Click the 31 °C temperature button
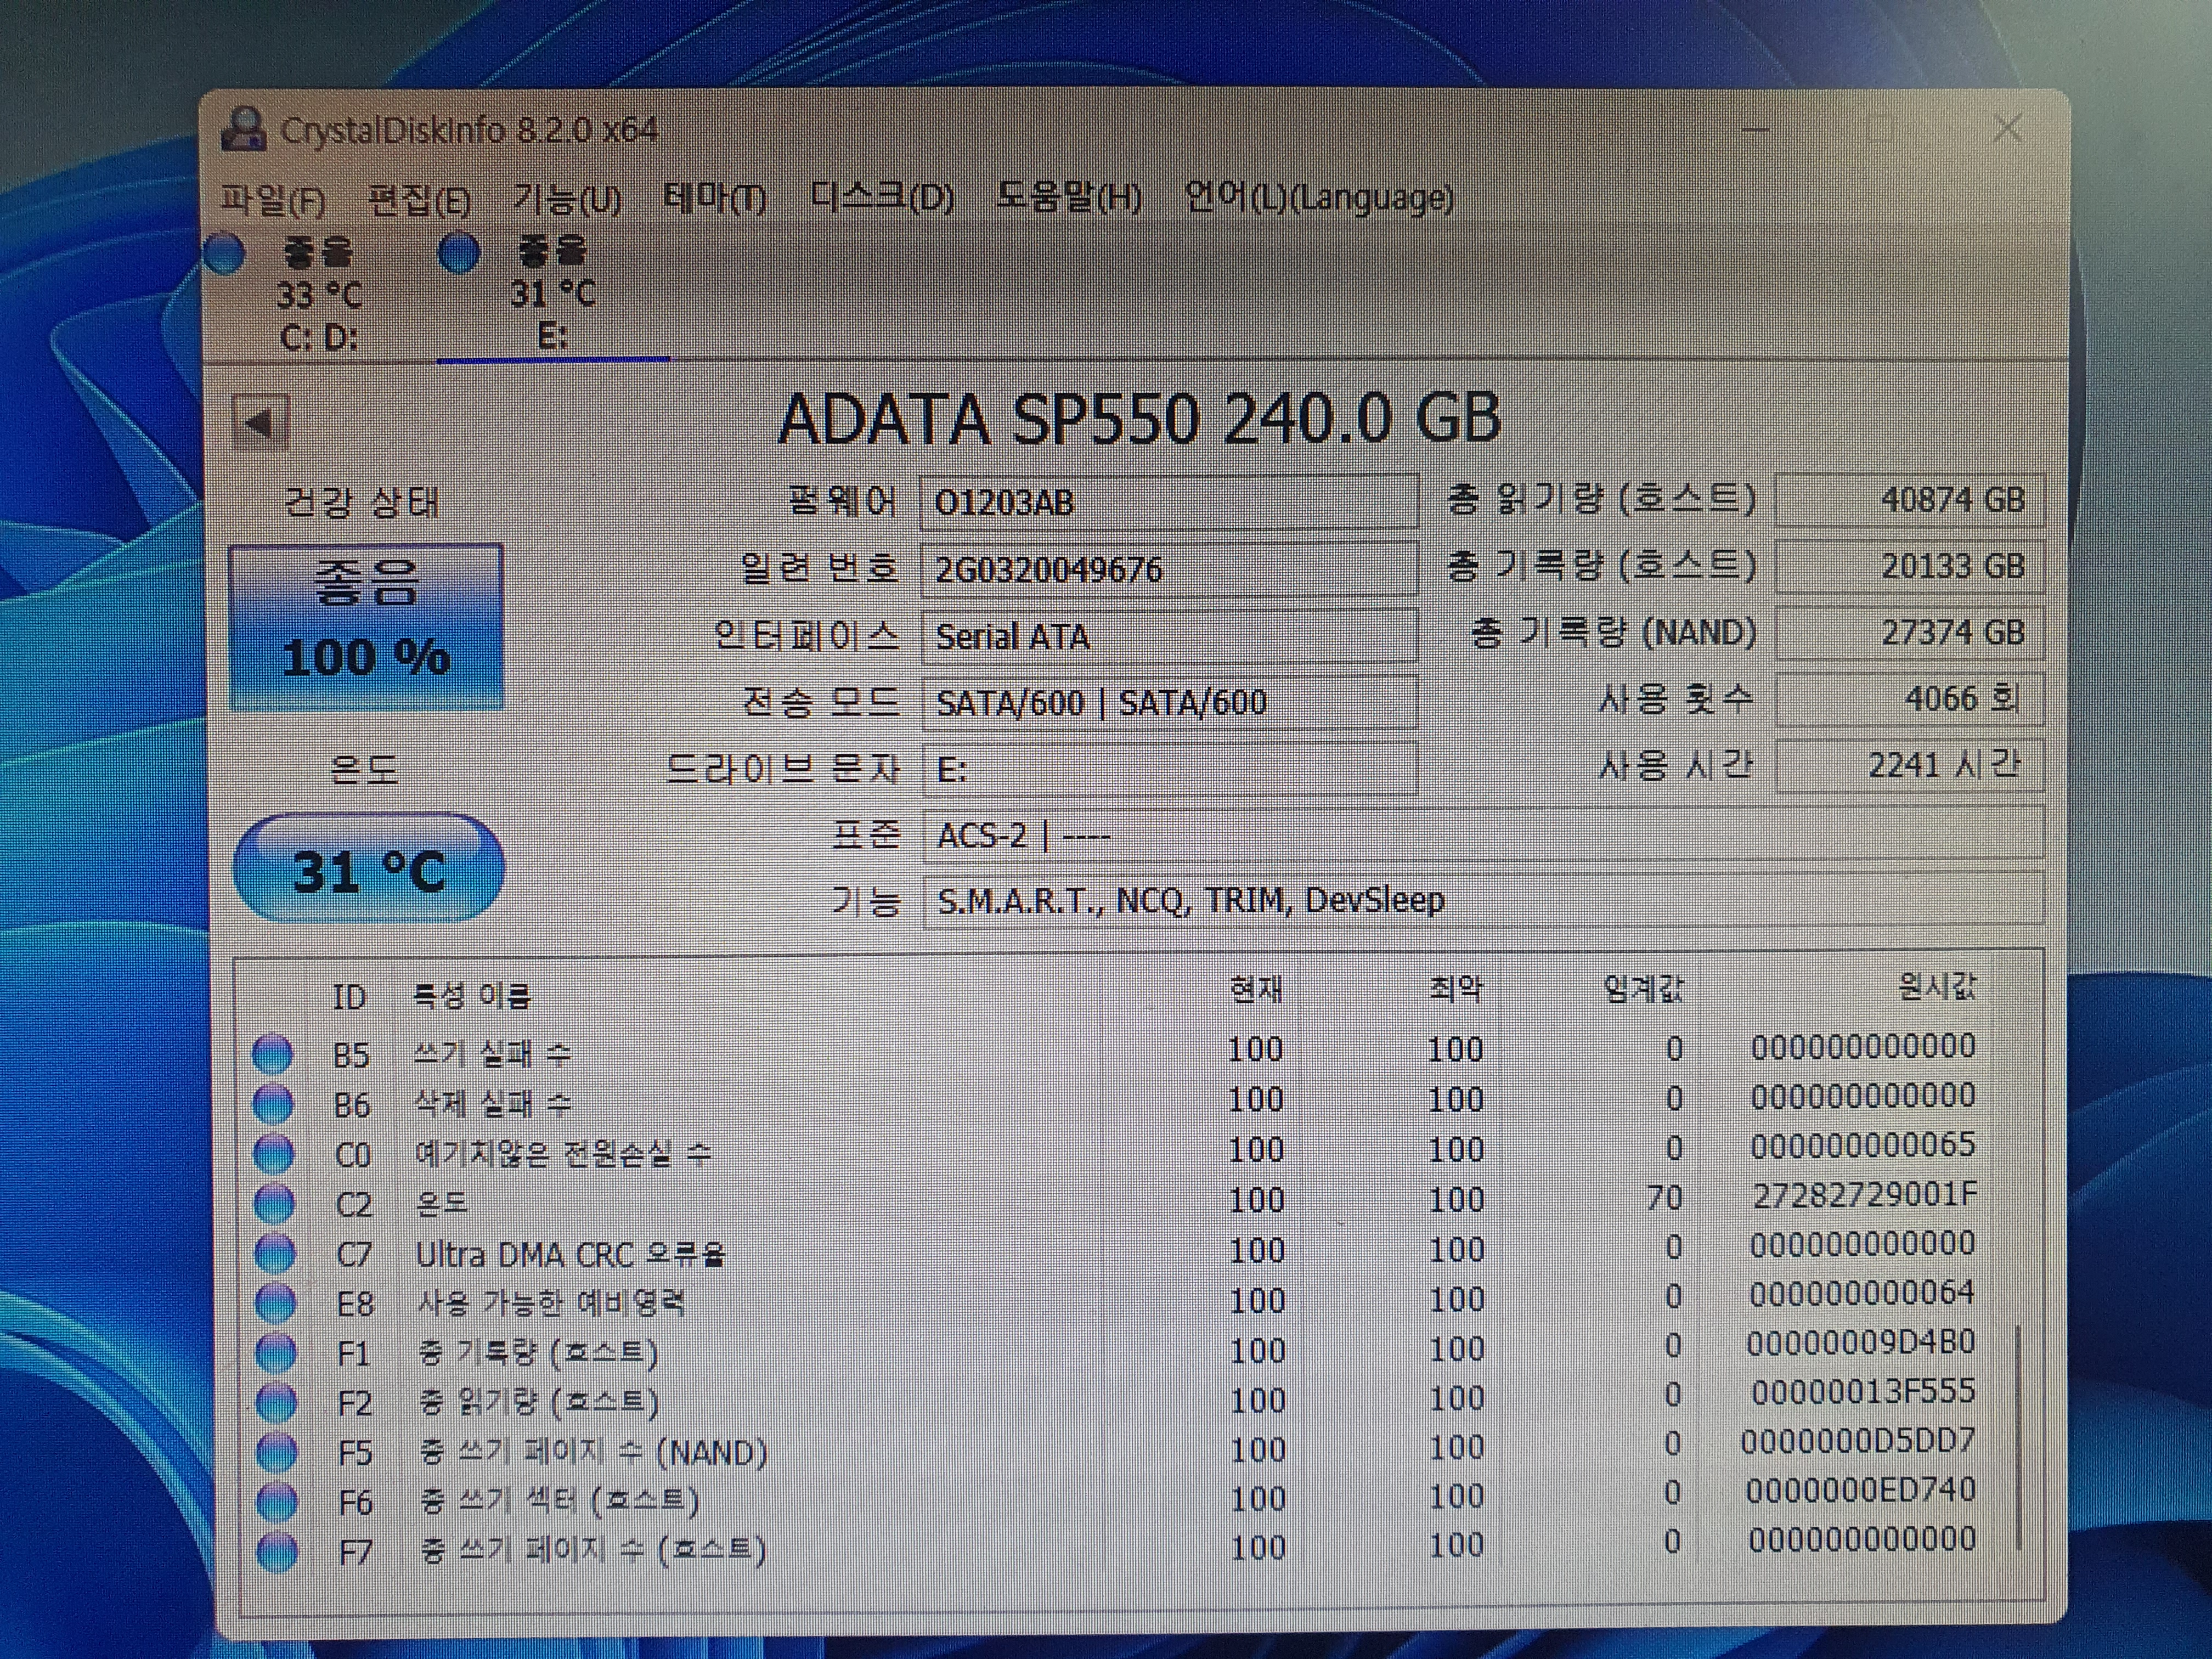The height and width of the screenshot is (1659, 2212). 368,868
